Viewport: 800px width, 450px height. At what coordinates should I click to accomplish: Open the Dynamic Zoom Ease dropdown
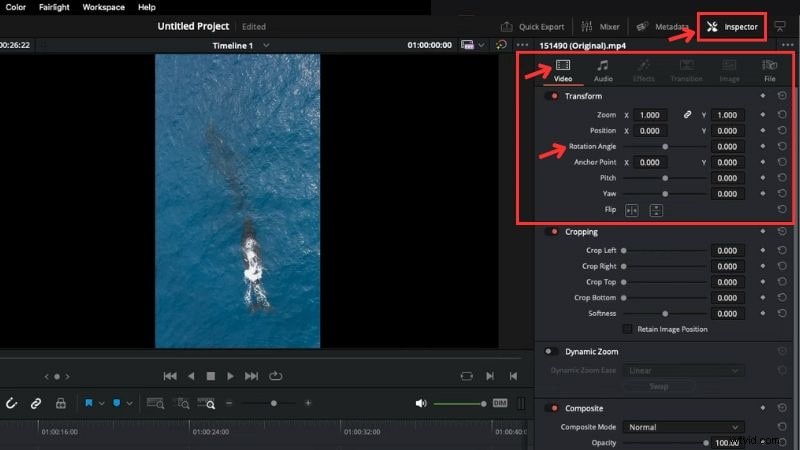tap(684, 370)
